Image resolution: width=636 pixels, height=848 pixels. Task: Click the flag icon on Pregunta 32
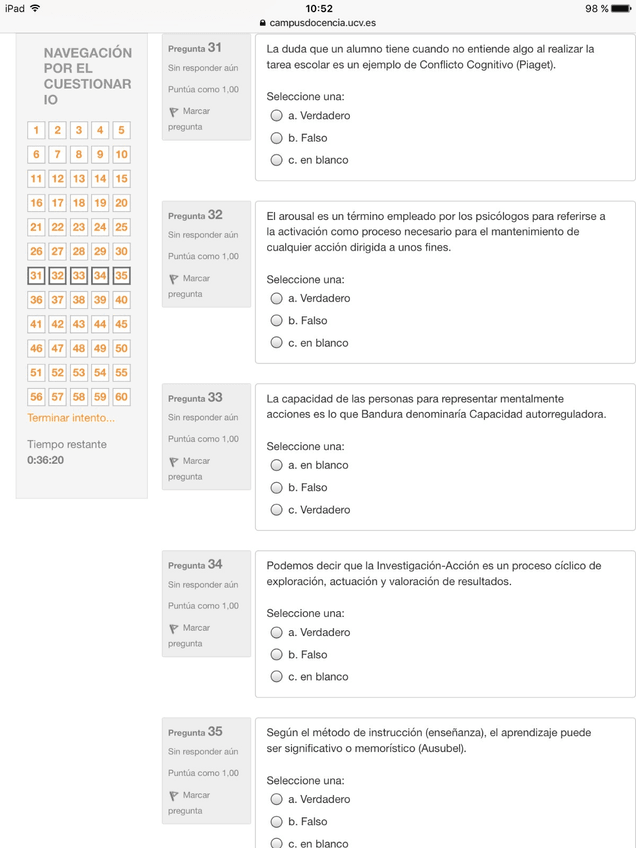tap(174, 279)
